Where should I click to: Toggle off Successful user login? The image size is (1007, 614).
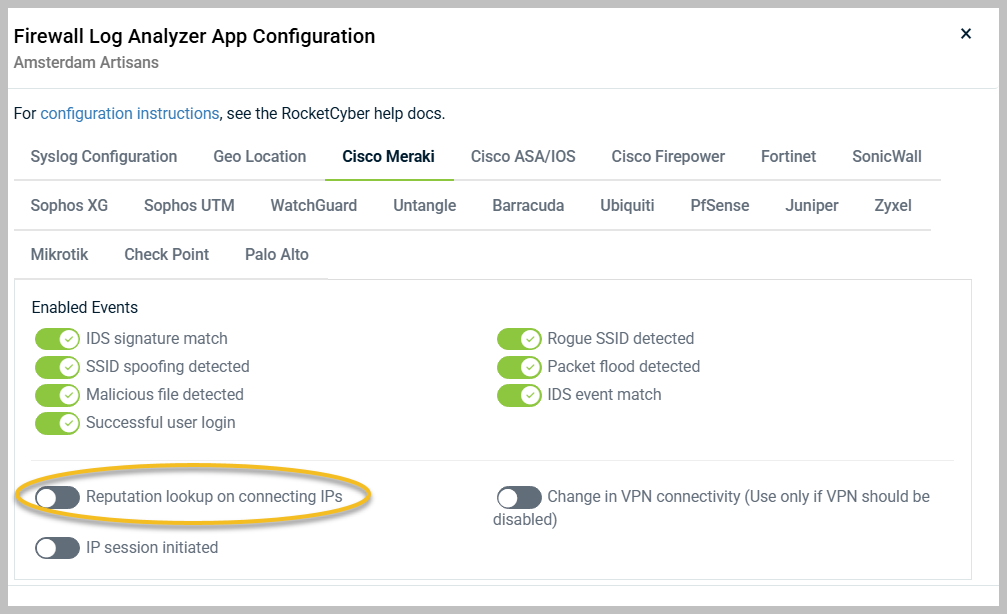57,422
